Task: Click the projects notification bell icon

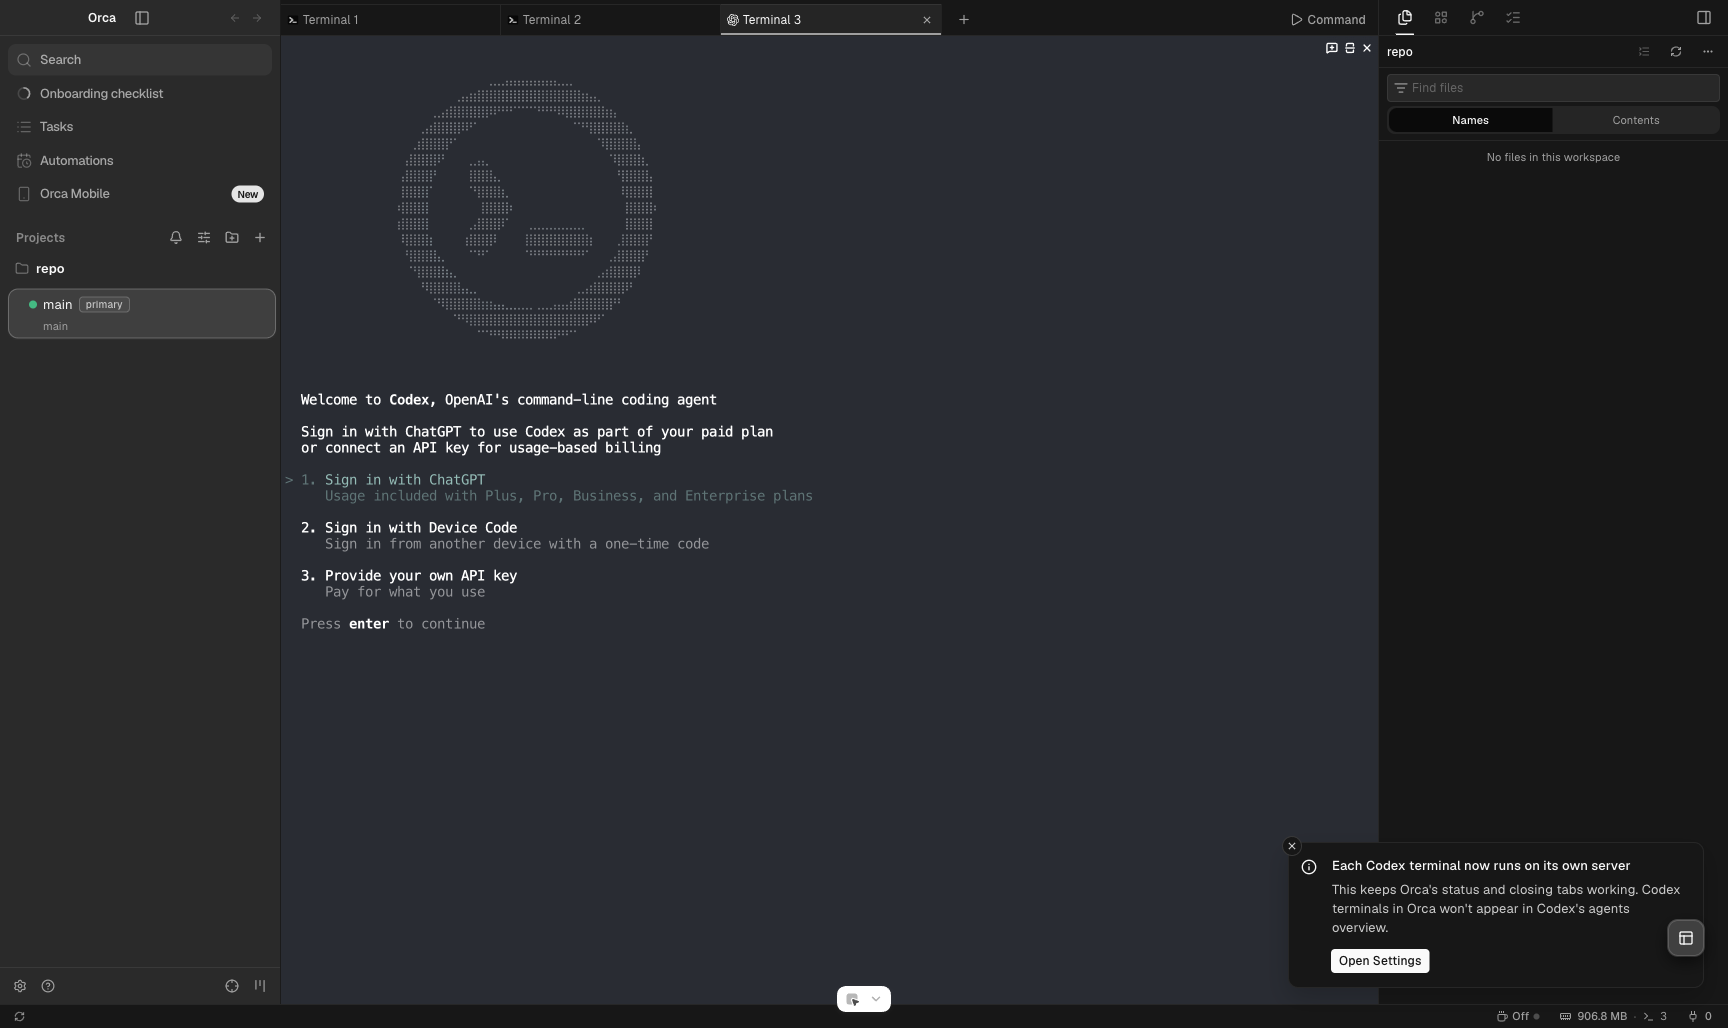Action: (176, 238)
